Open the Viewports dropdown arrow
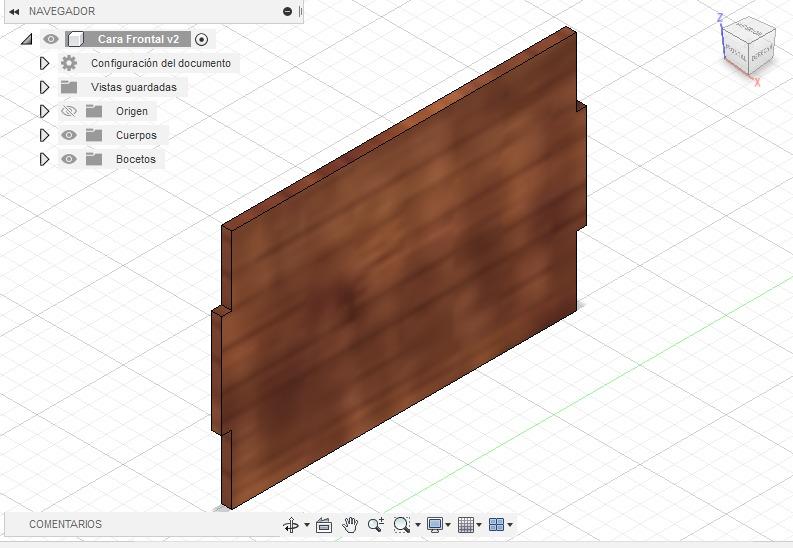Screen dimensions: 793x548 click(510, 525)
